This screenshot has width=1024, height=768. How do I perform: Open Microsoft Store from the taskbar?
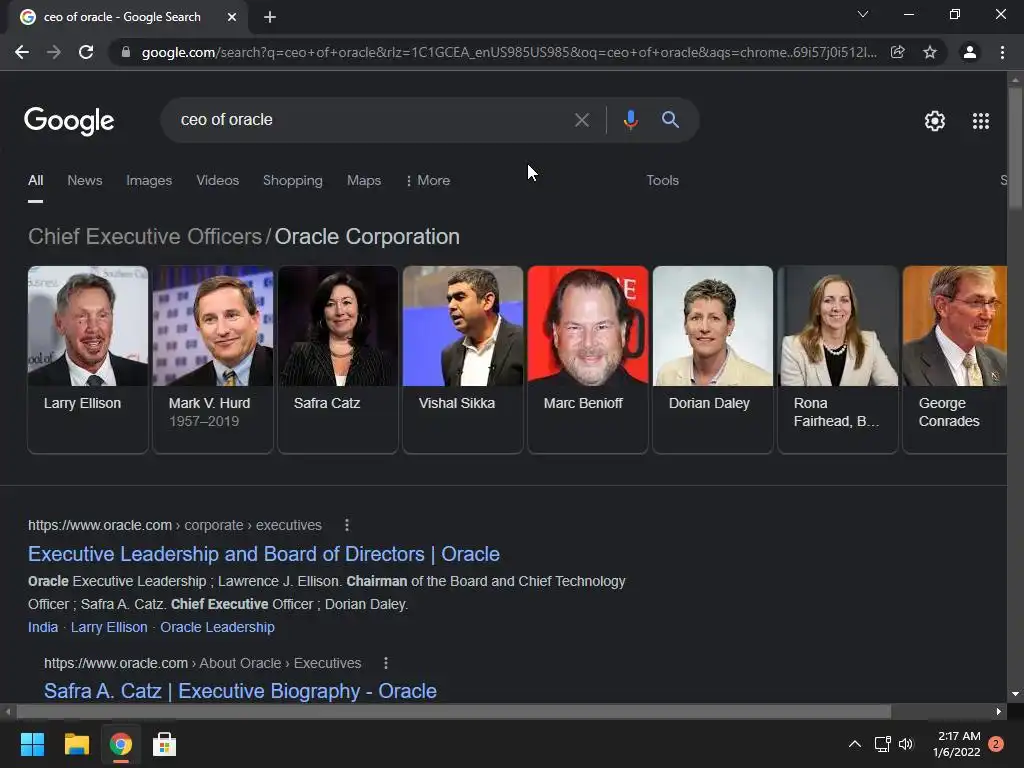(x=165, y=744)
